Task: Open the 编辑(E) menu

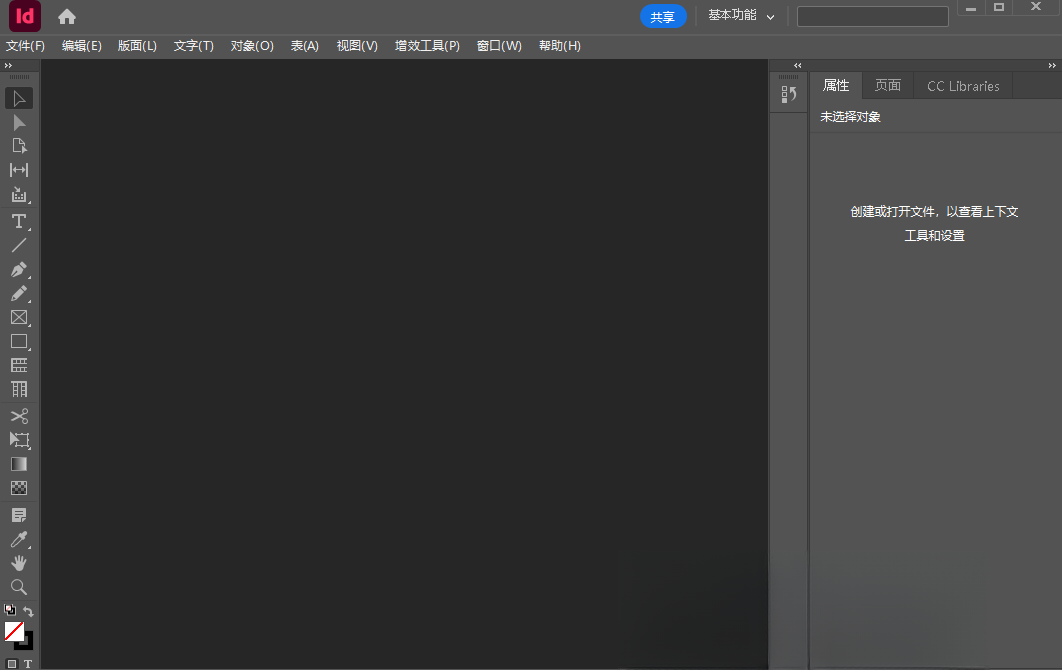Action: coord(81,46)
